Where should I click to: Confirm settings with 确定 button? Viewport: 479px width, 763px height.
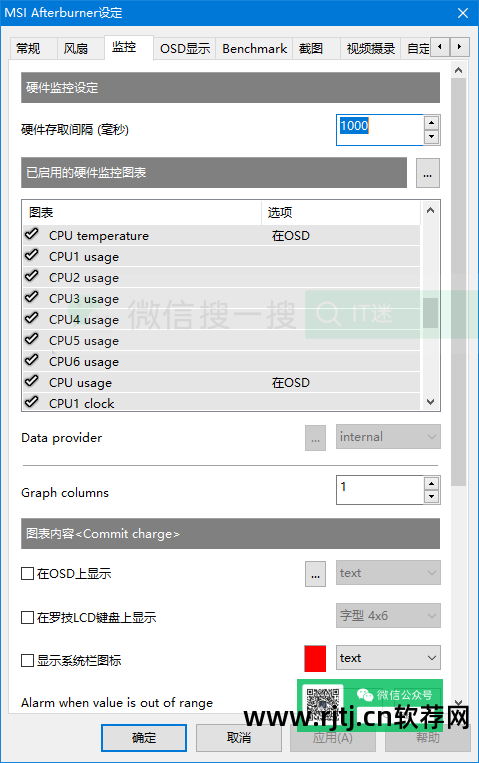[144, 738]
